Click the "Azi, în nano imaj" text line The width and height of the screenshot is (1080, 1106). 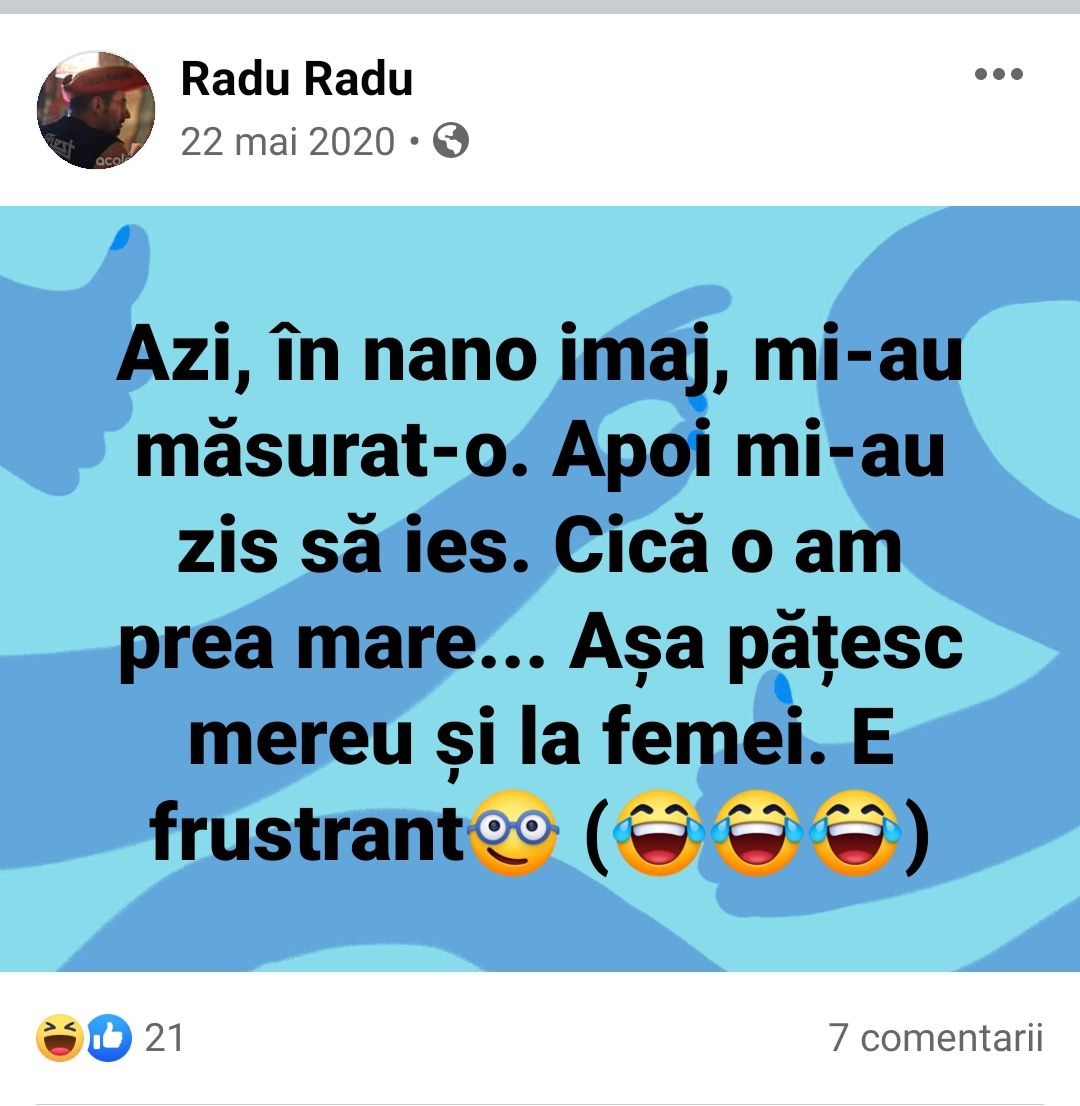(x=425, y=353)
